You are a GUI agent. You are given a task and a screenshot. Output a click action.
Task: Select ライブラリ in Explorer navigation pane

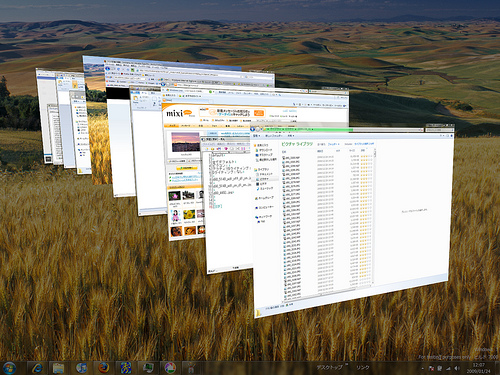pyautogui.click(x=262, y=169)
